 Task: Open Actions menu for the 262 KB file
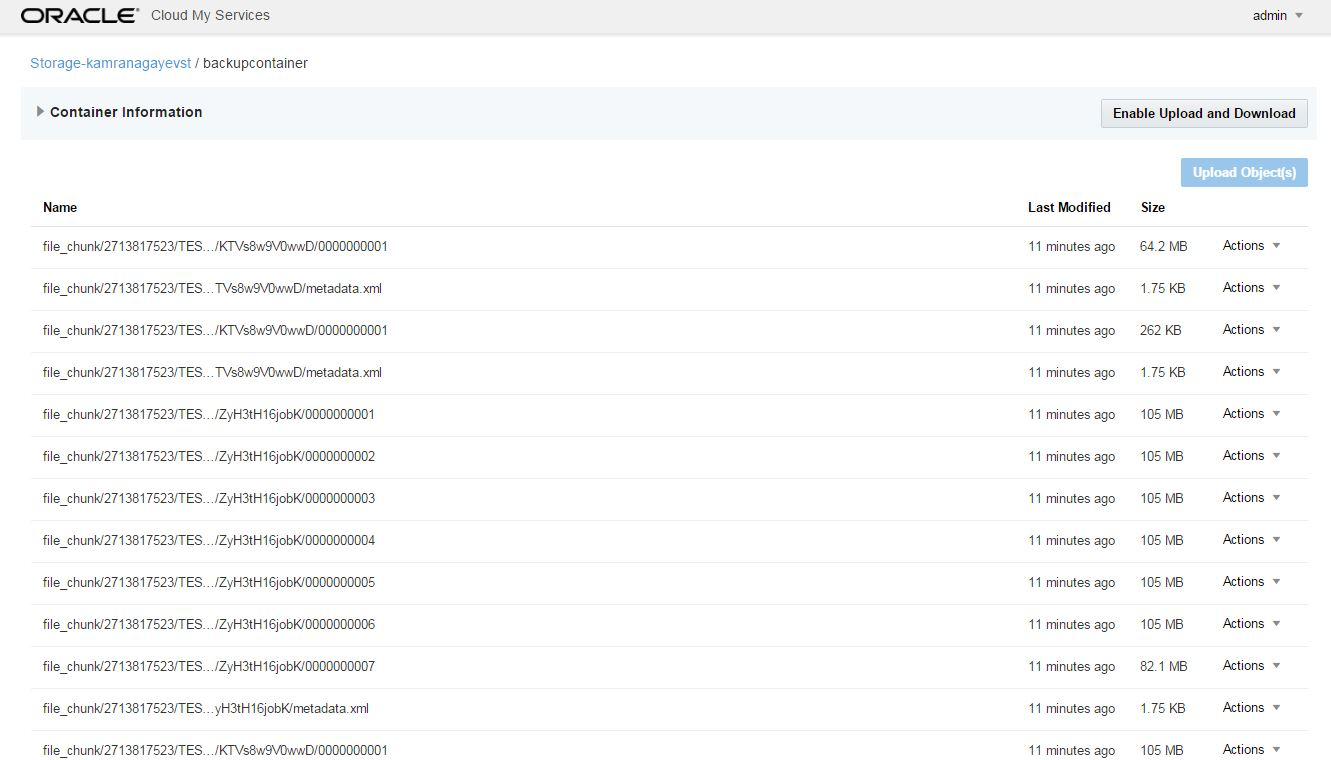[x=1250, y=330]
